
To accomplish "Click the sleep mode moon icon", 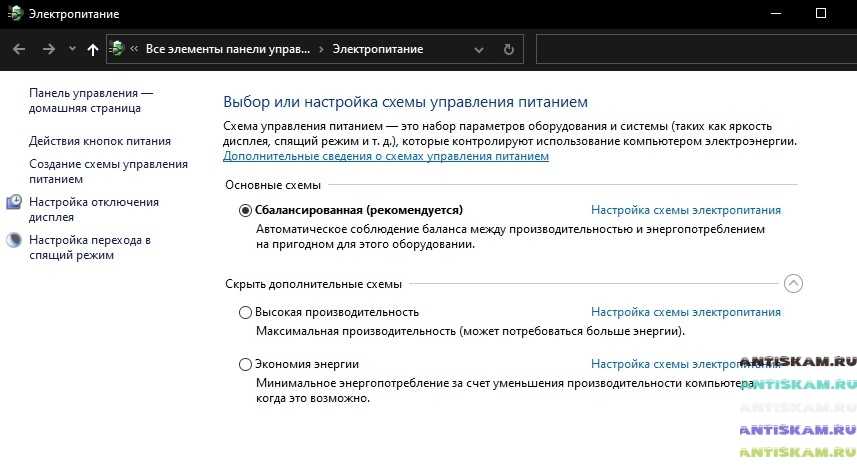I will pyautogui.click(x=14, y=240).
